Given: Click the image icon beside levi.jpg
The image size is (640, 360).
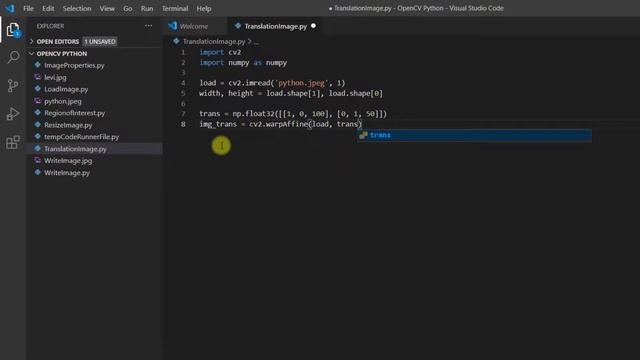Looking at the screenshot, I should [x=38, y=77].
